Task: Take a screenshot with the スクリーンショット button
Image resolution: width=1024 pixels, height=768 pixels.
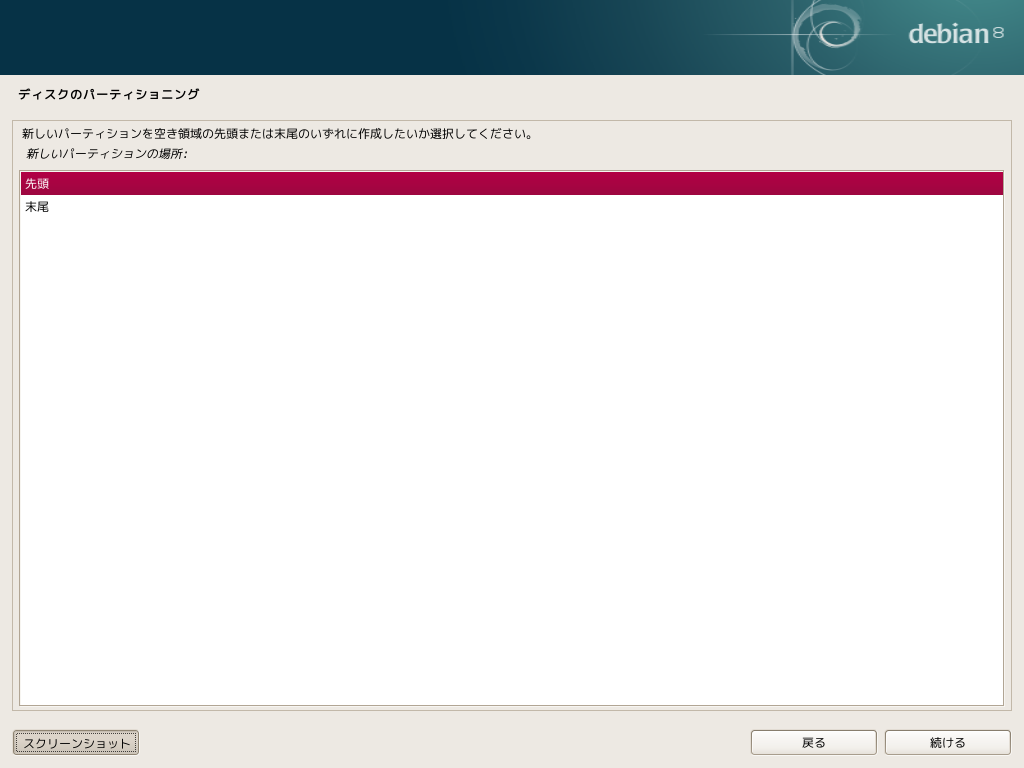Action: [x=75, y=742]
